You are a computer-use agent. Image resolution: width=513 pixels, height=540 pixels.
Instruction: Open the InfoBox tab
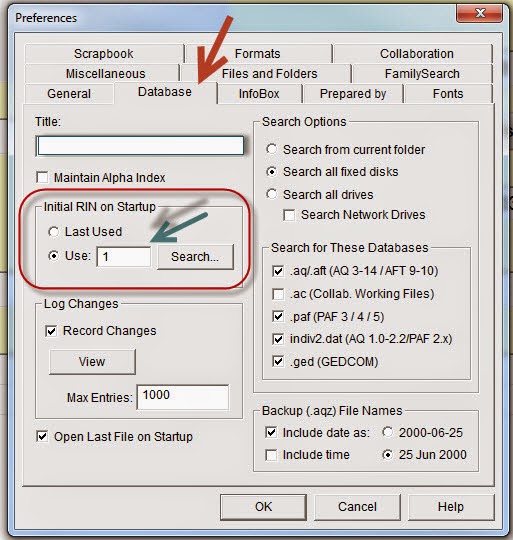click(259, 94)
